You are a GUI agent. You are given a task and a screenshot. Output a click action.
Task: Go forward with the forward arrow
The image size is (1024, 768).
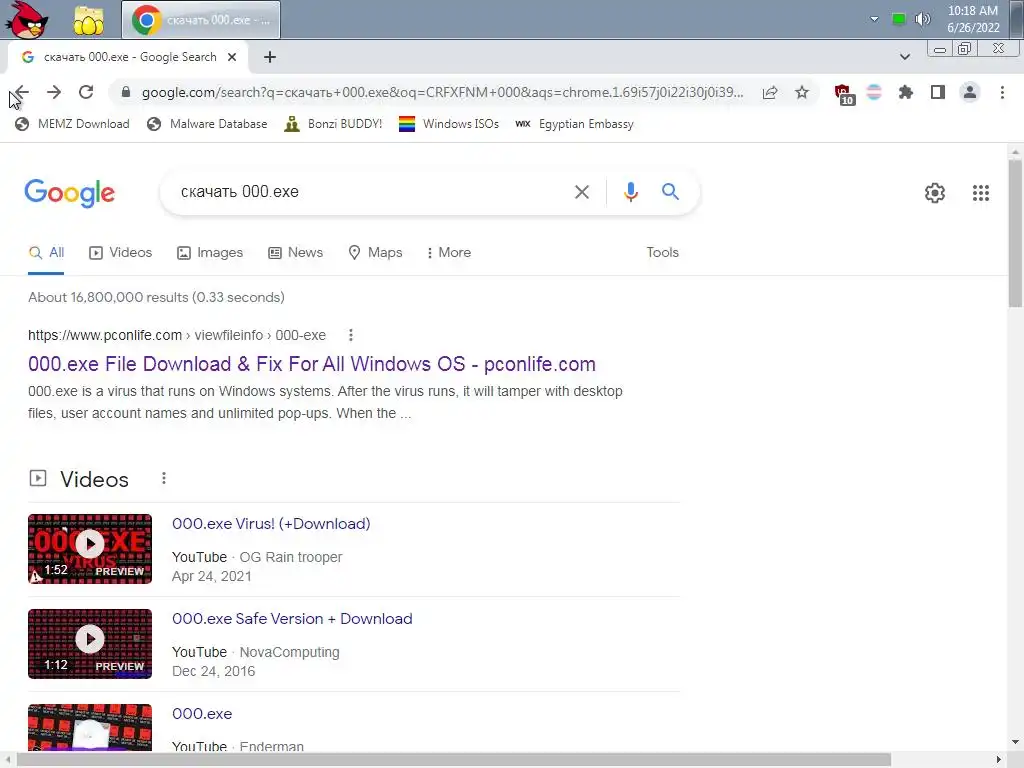54,92
